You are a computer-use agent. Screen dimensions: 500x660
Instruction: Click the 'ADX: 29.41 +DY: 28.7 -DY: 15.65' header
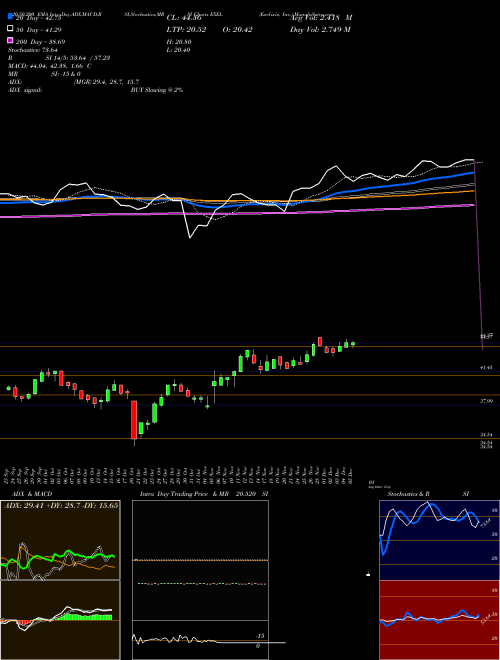pos(61,505)
